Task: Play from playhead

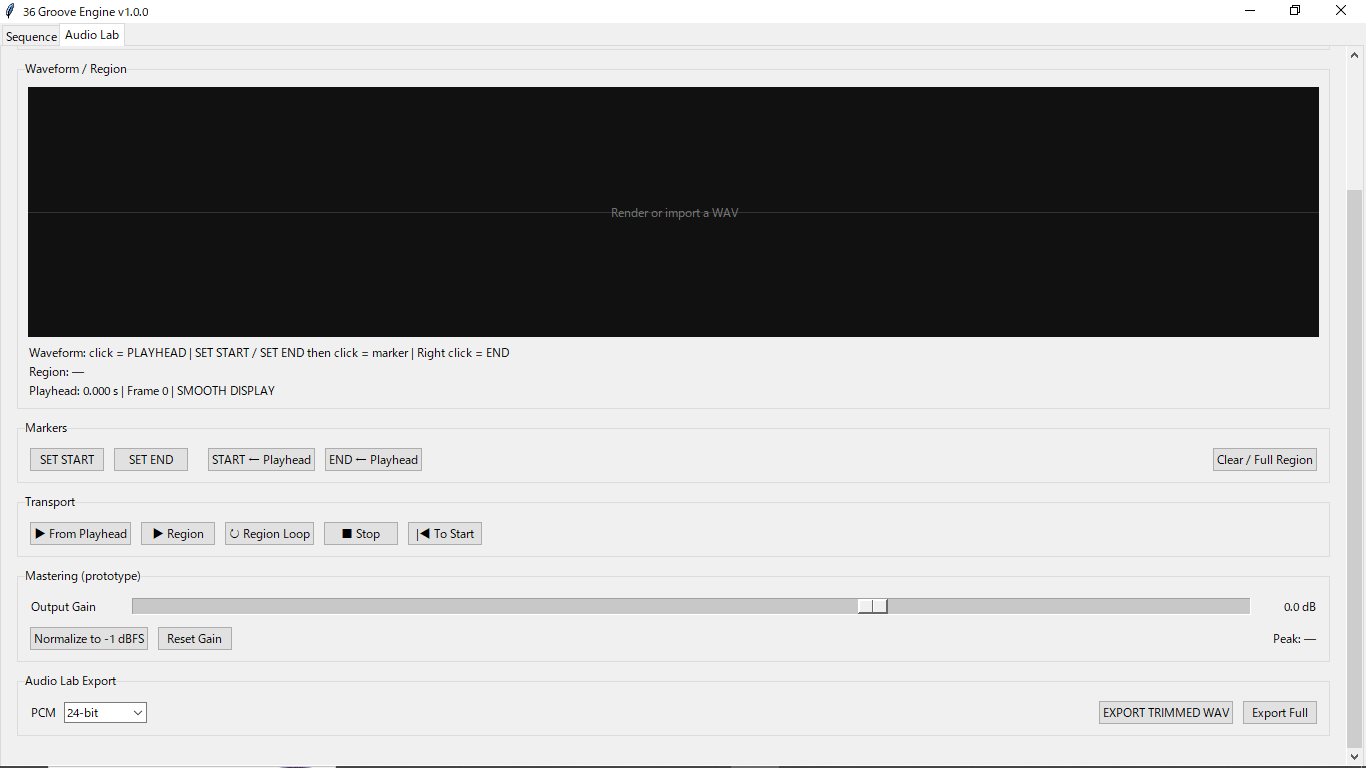Action: coord(81,534)
